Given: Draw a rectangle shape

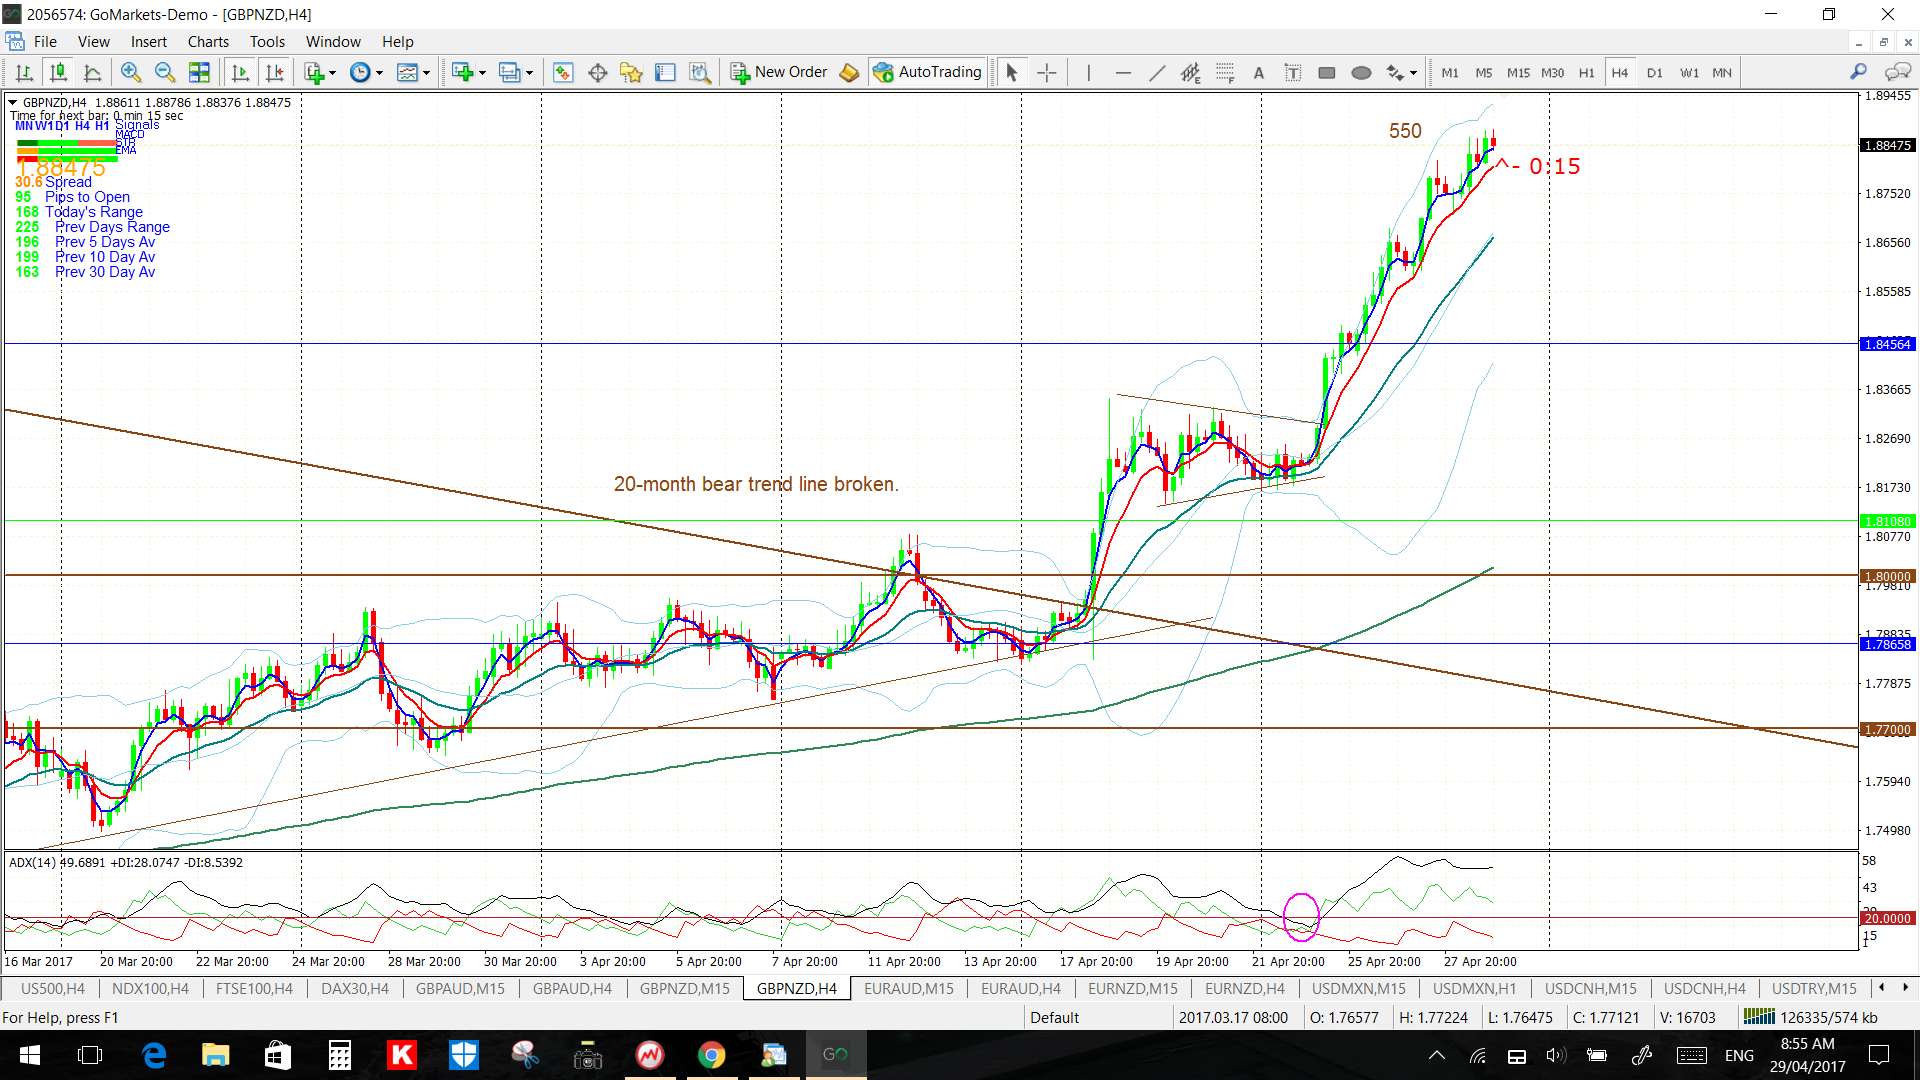Looking at the screenshot, I should pyautogui.click(x=1327, y=72).
